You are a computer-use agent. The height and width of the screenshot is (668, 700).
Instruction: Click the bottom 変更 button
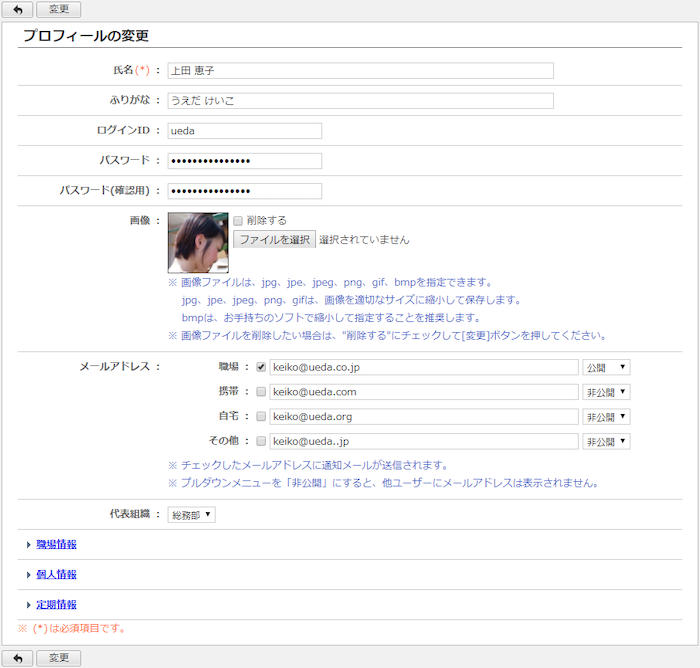[59, 657]
